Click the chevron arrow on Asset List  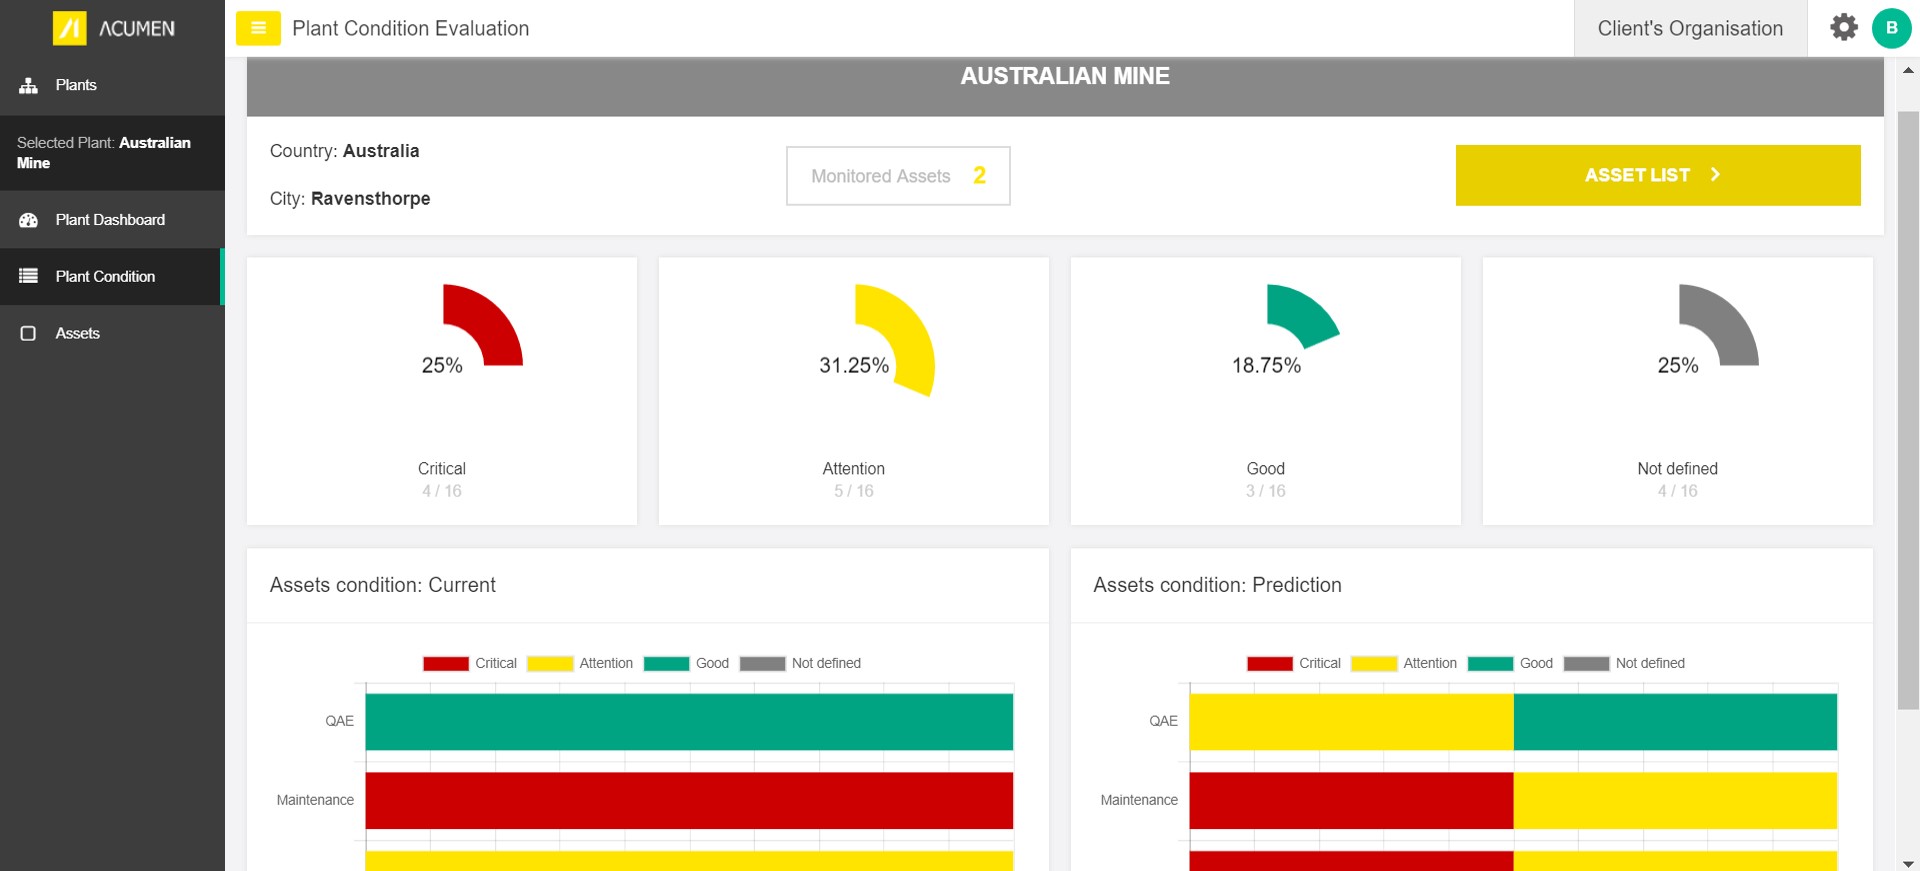click(x=1715, y=174)
